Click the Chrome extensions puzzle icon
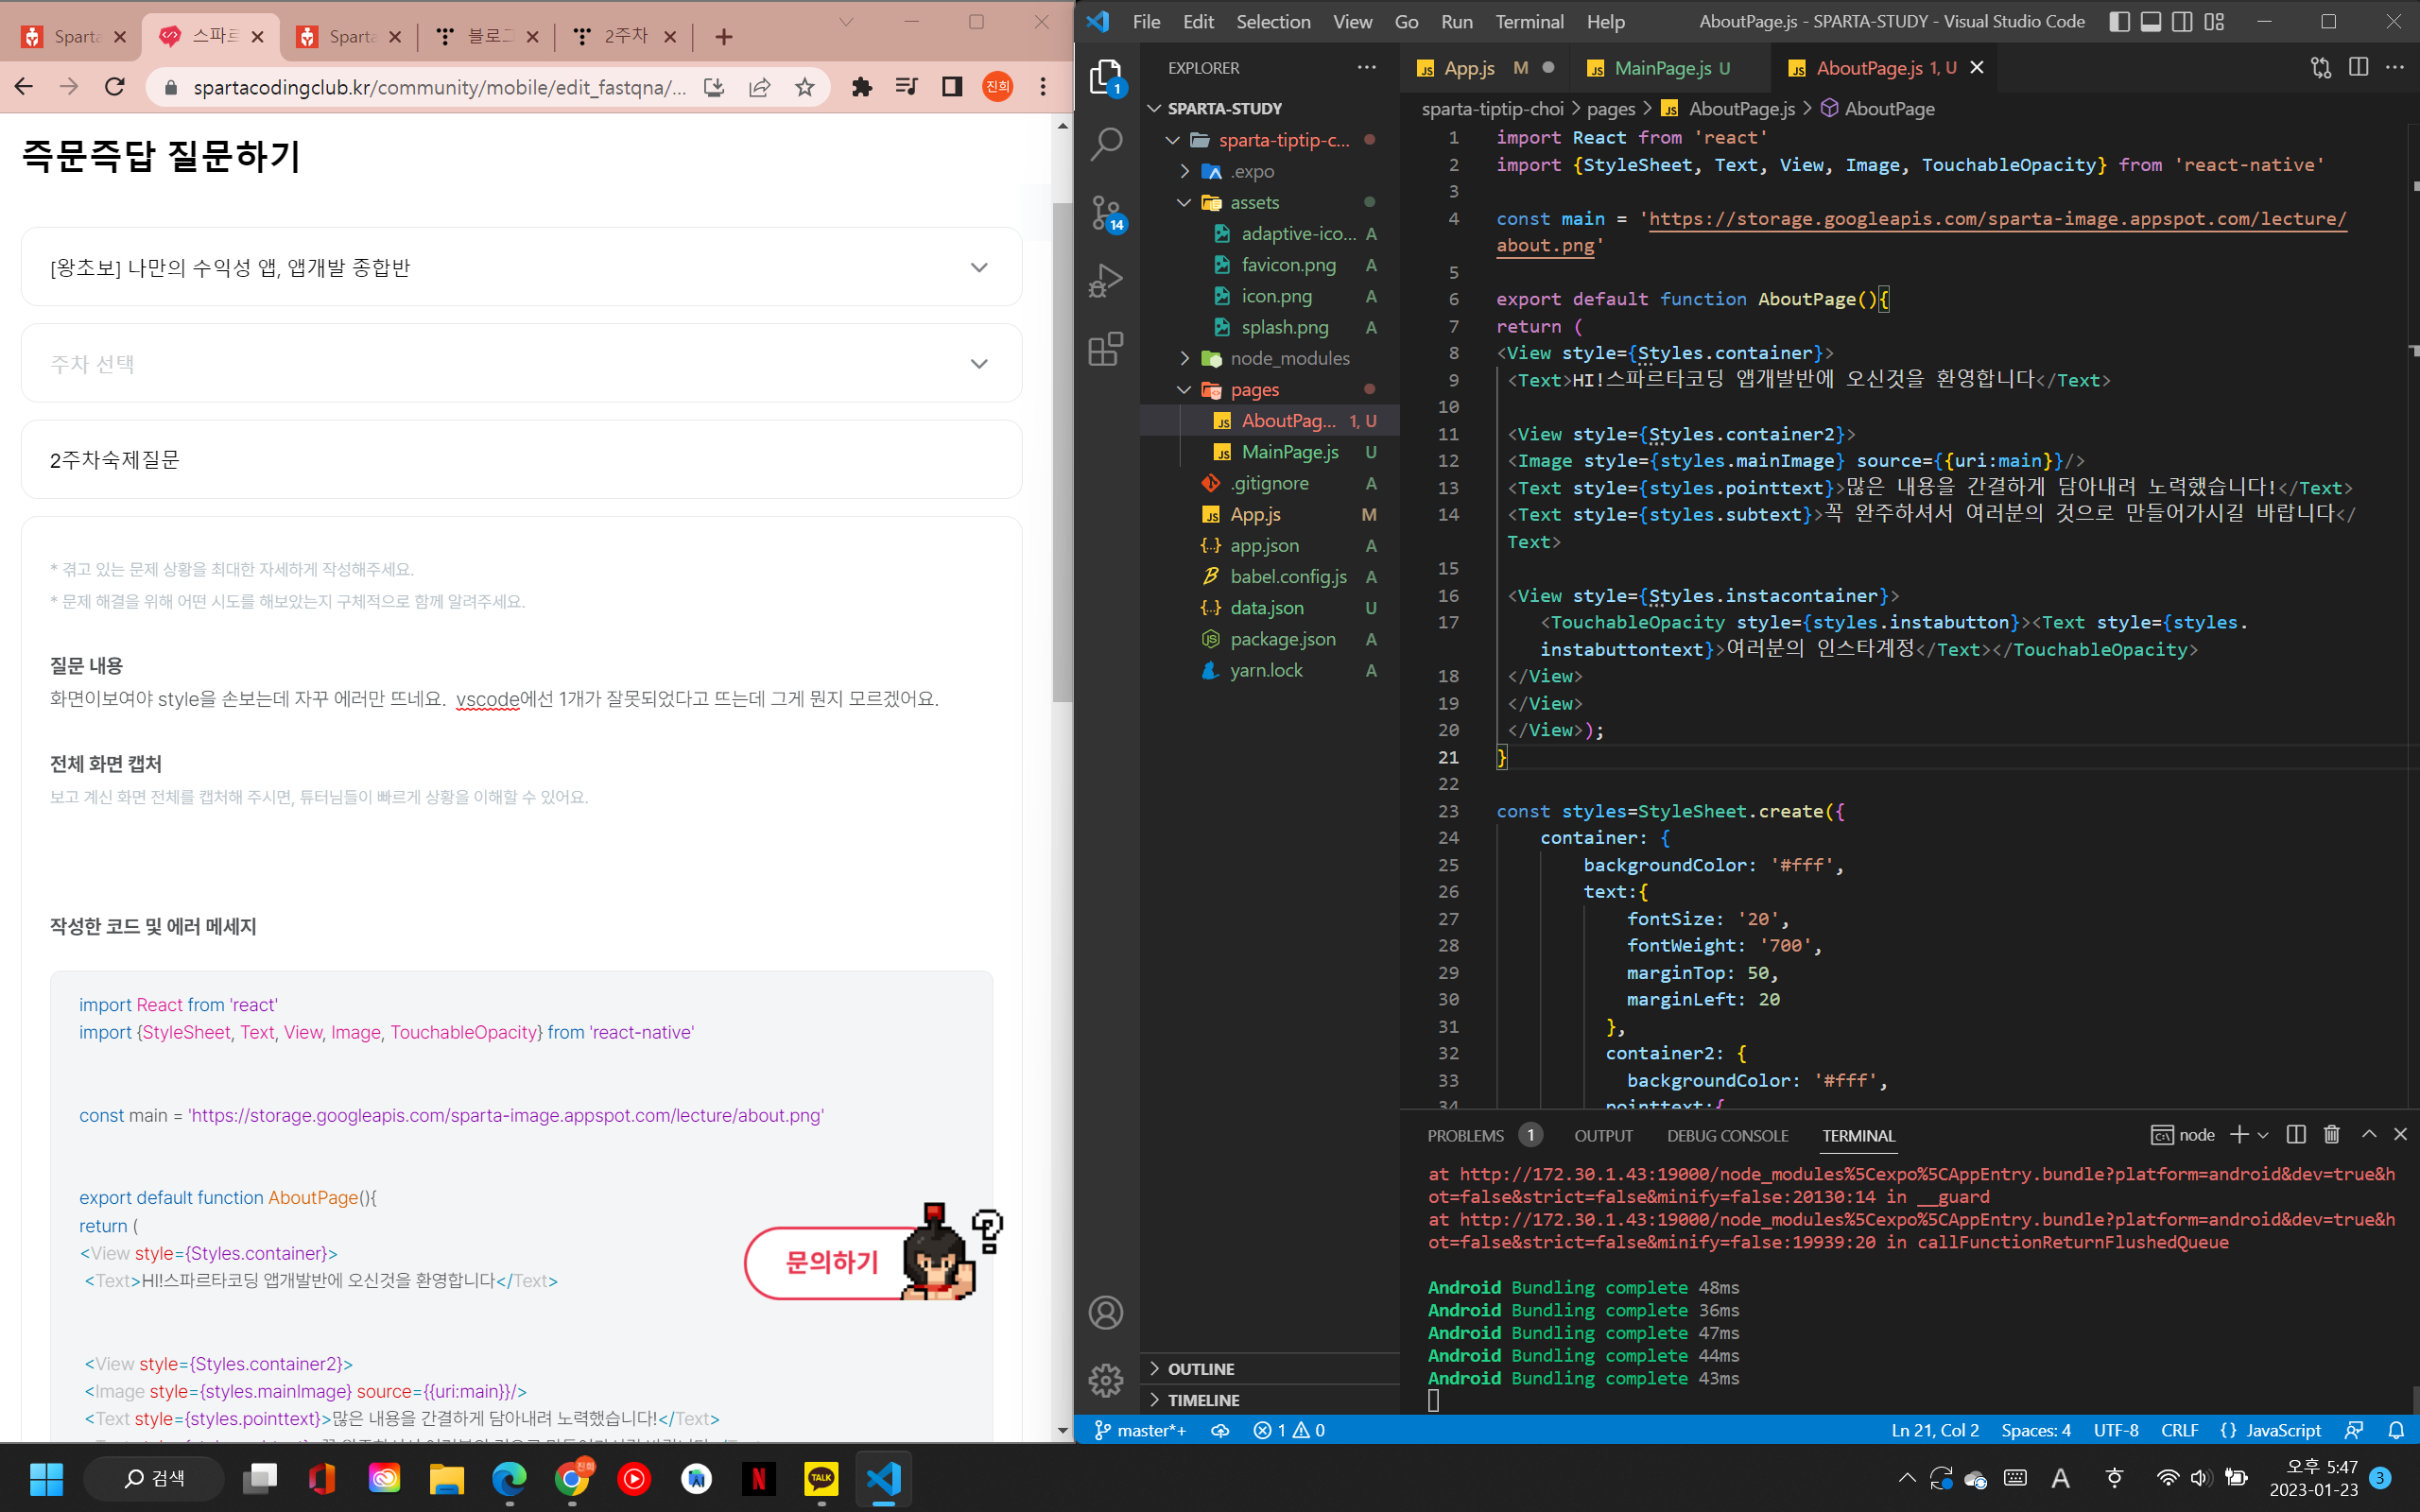The width and height of the screenshot is (2420, 1512). point(862,87)
